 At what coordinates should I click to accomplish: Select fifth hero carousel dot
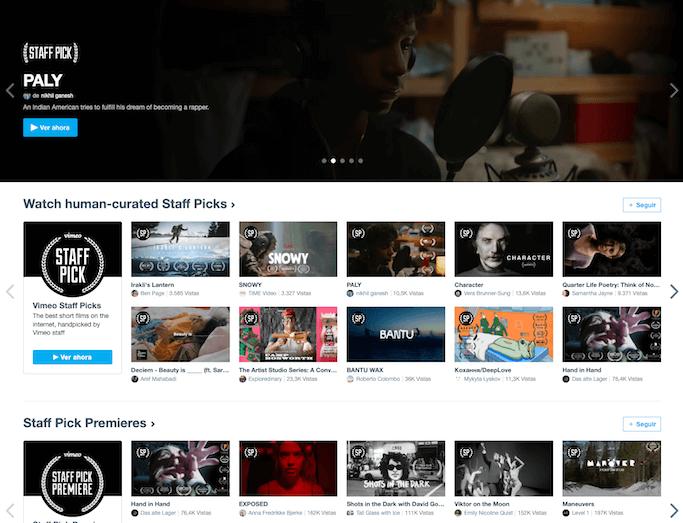point(361,161)
